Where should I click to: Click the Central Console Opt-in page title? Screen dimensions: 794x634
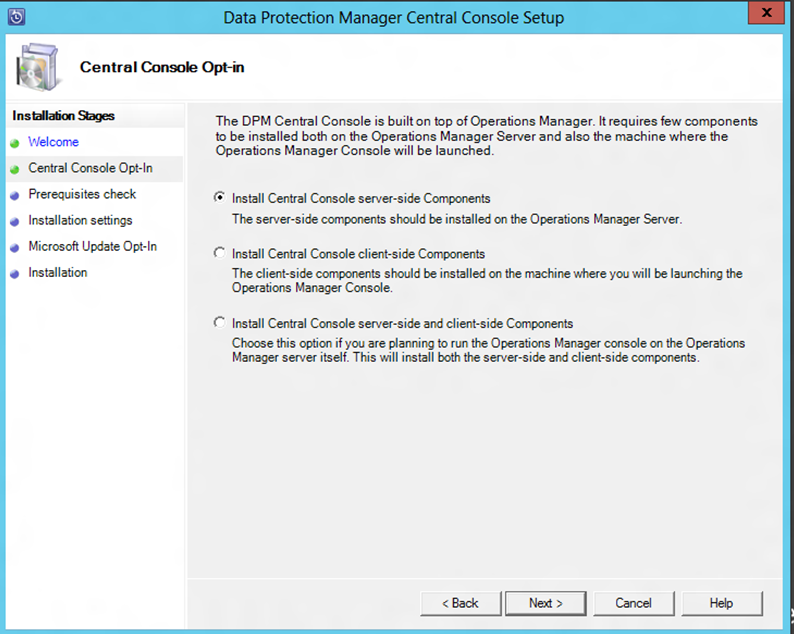point(162,67)
